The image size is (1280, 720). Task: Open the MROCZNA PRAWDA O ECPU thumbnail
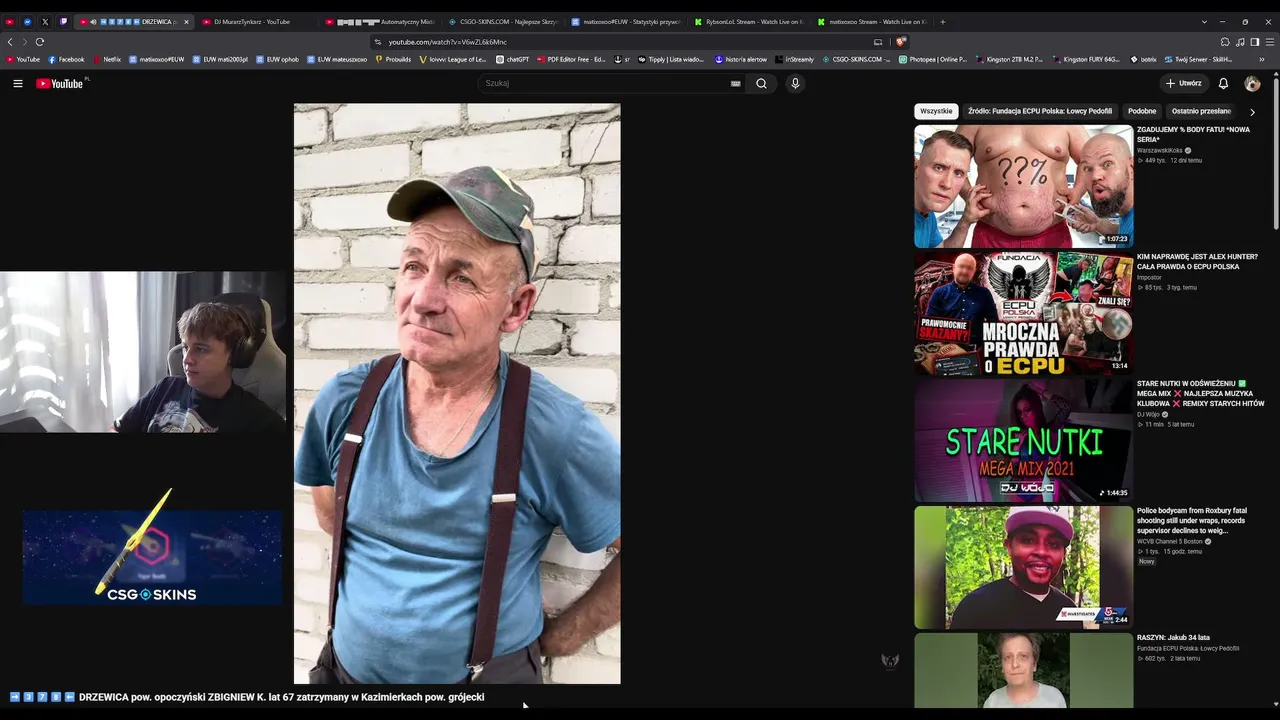pos(1024,313)
